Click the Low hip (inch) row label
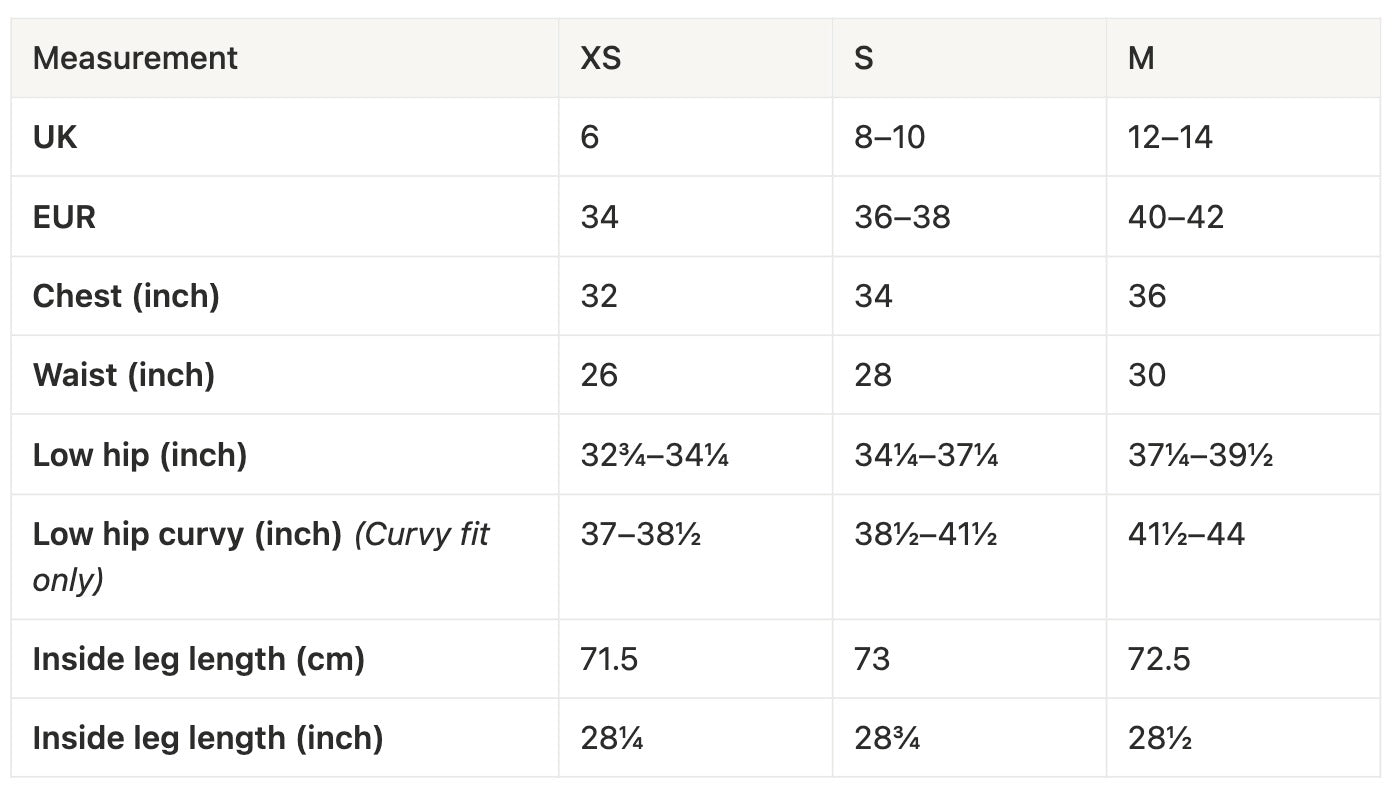 click(x=140, y=455)
